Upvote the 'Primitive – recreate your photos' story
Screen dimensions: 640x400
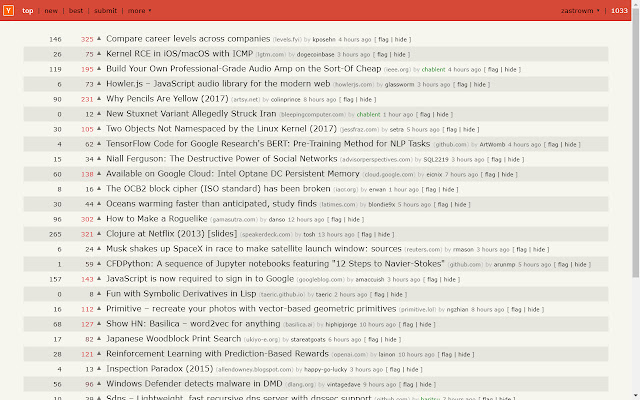coord(99,309)
